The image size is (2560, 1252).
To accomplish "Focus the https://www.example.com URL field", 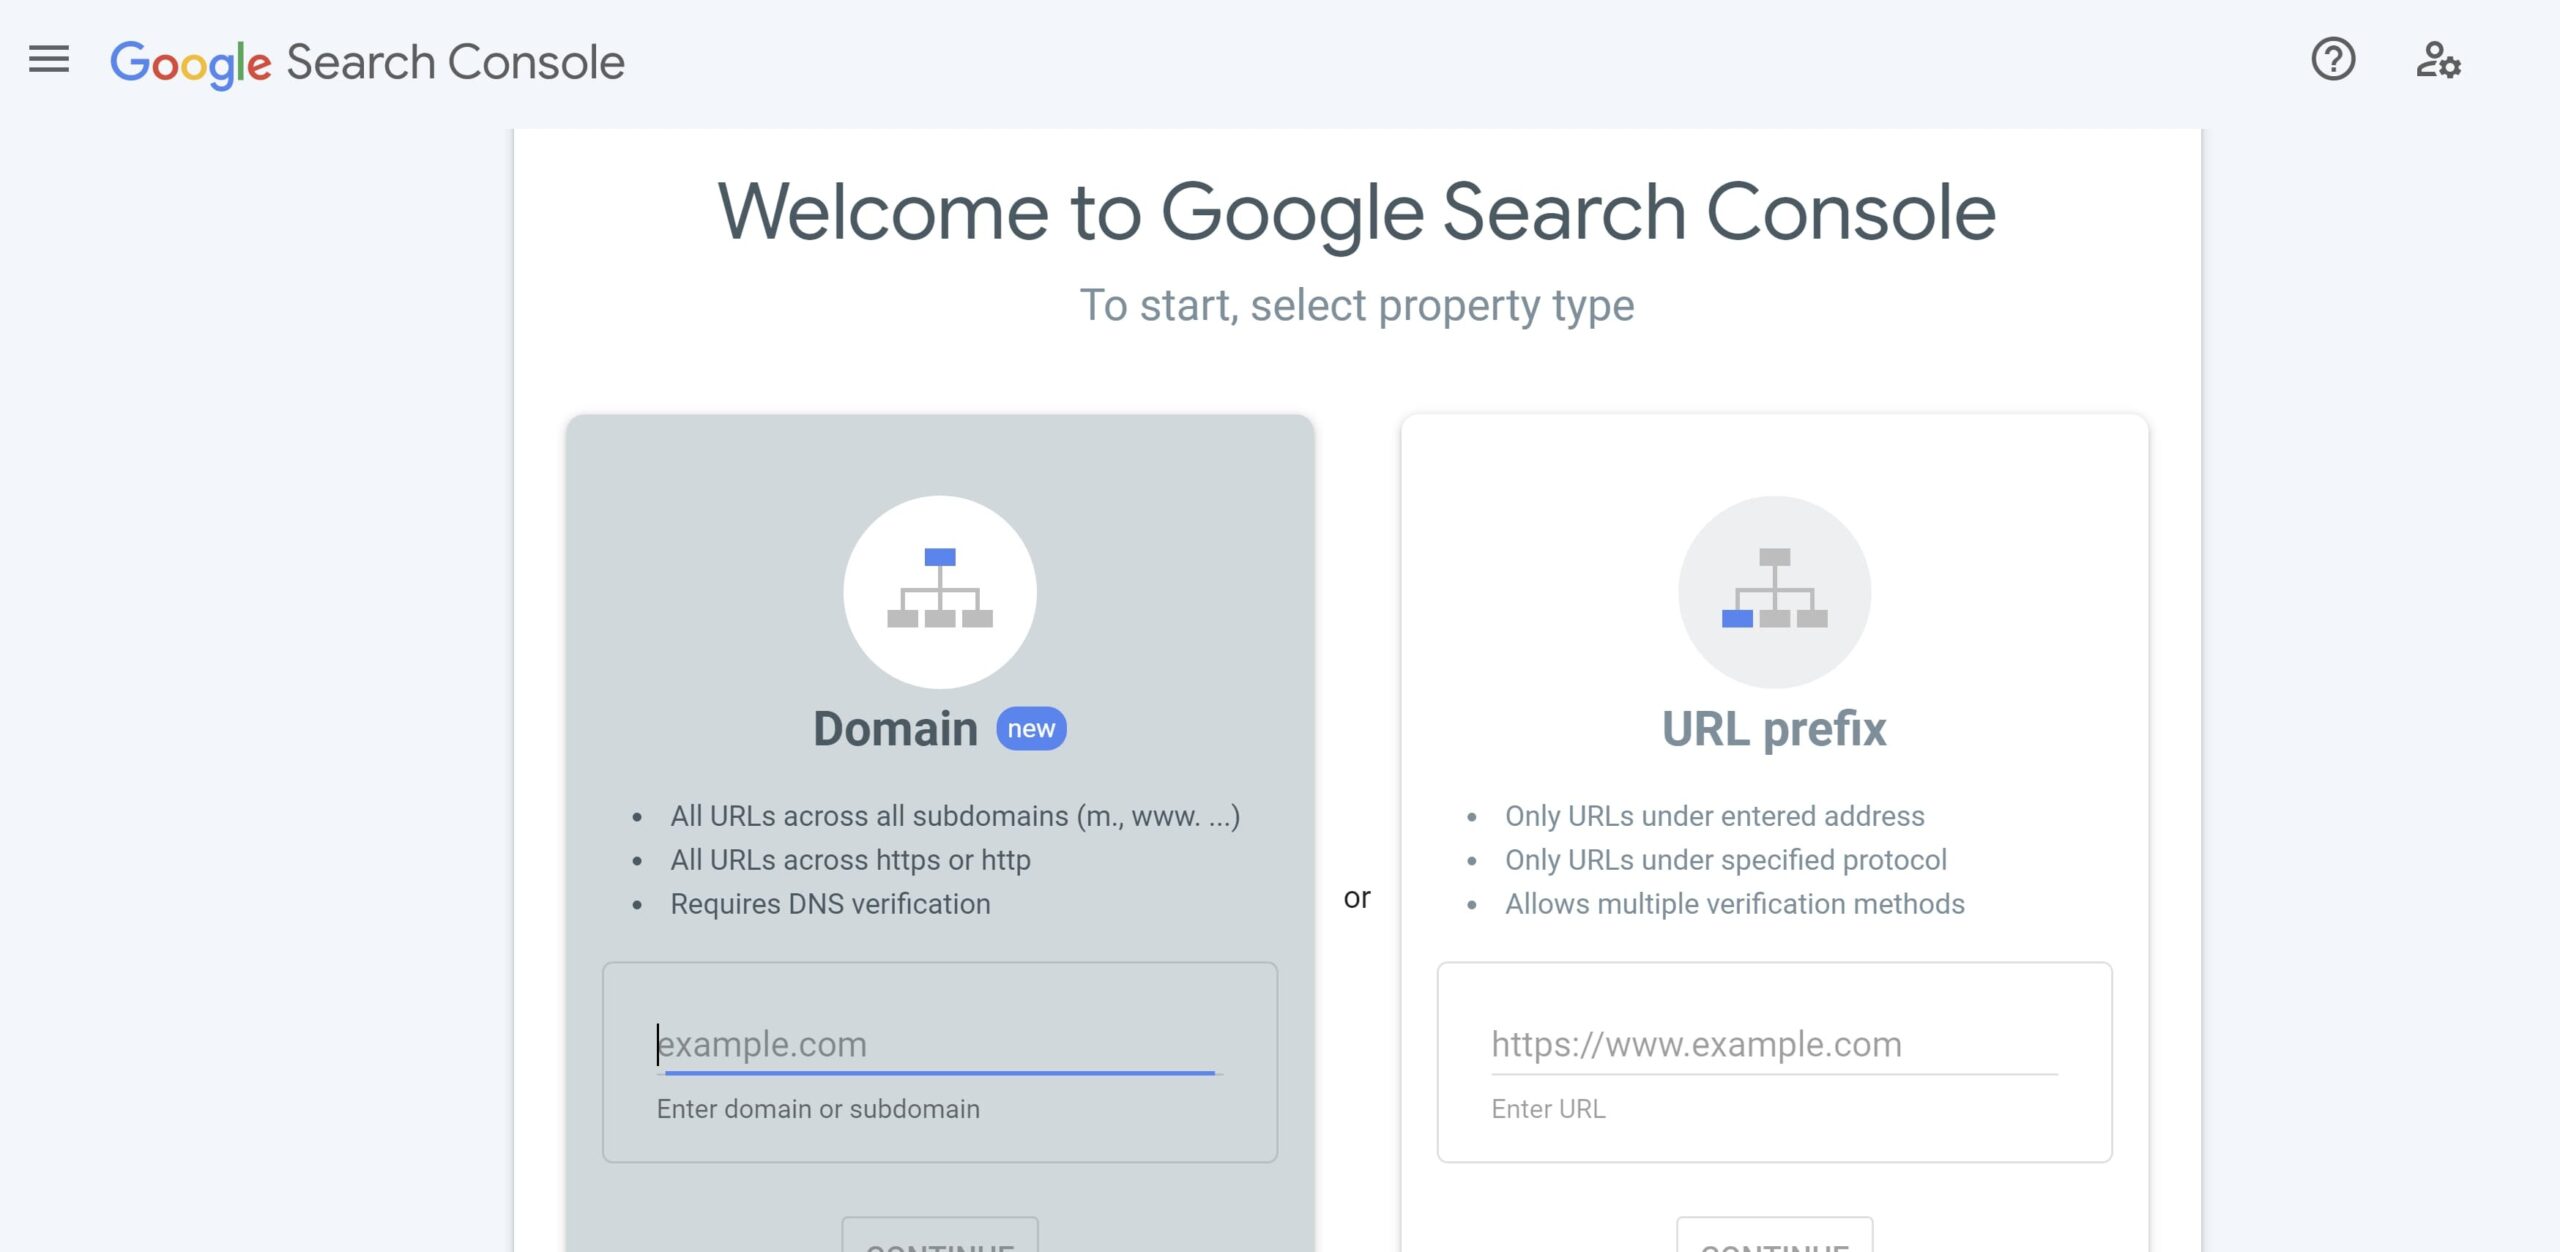I will click(x=1774, y=1044).
